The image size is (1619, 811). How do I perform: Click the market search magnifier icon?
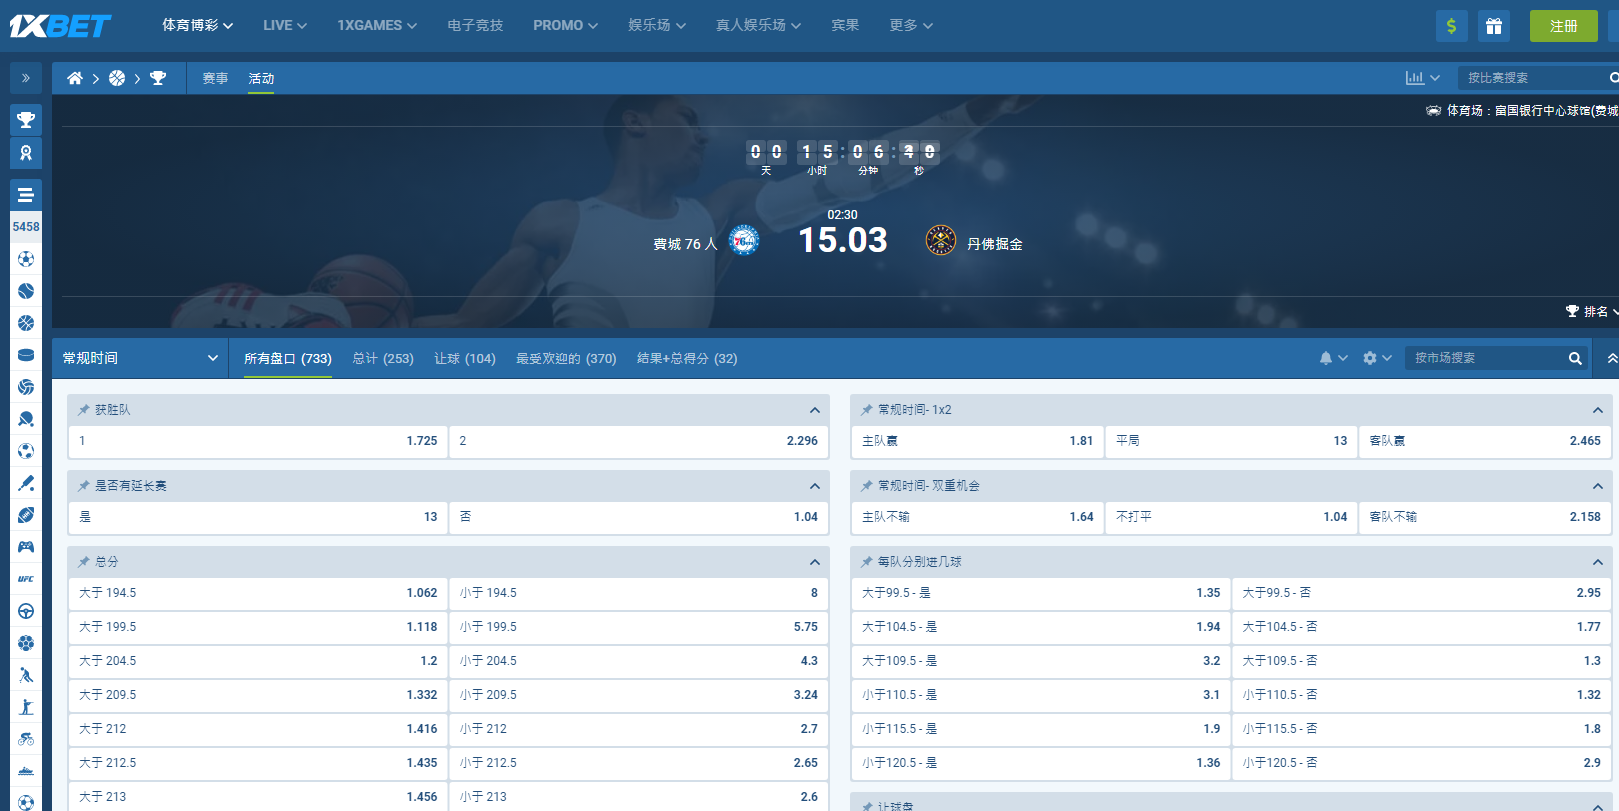pos(1575,358)
